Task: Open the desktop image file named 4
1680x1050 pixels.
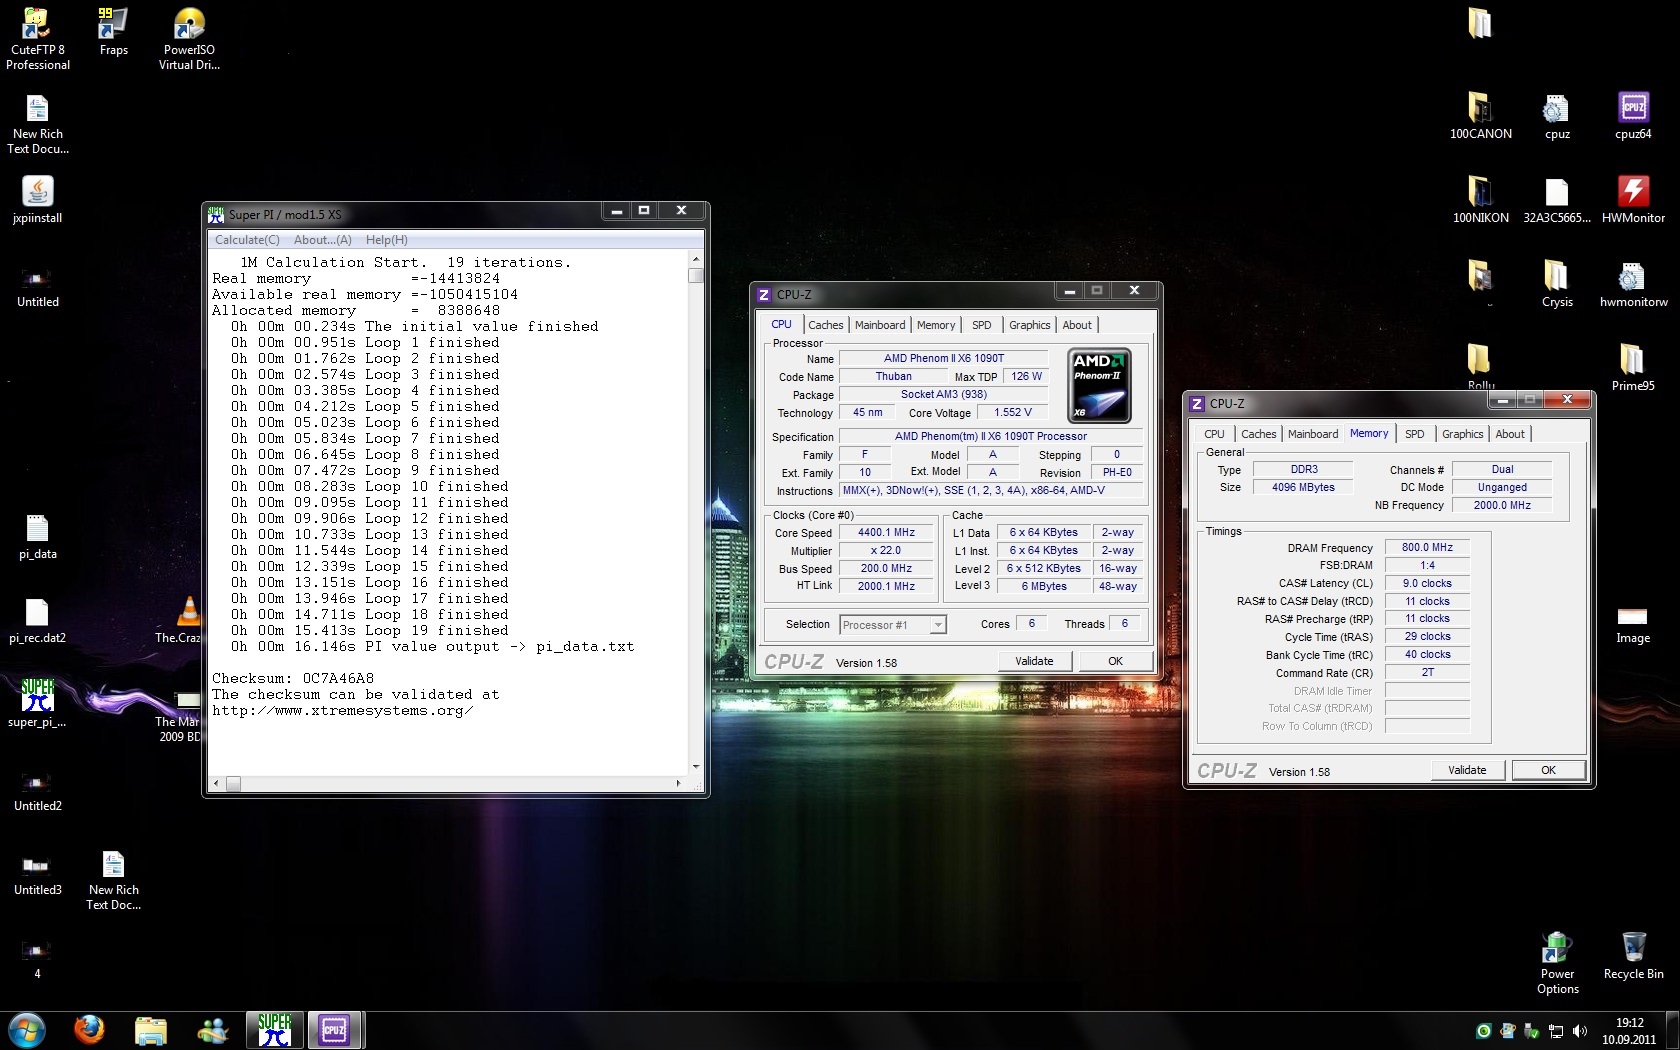Action: click(x=37, y=957)
